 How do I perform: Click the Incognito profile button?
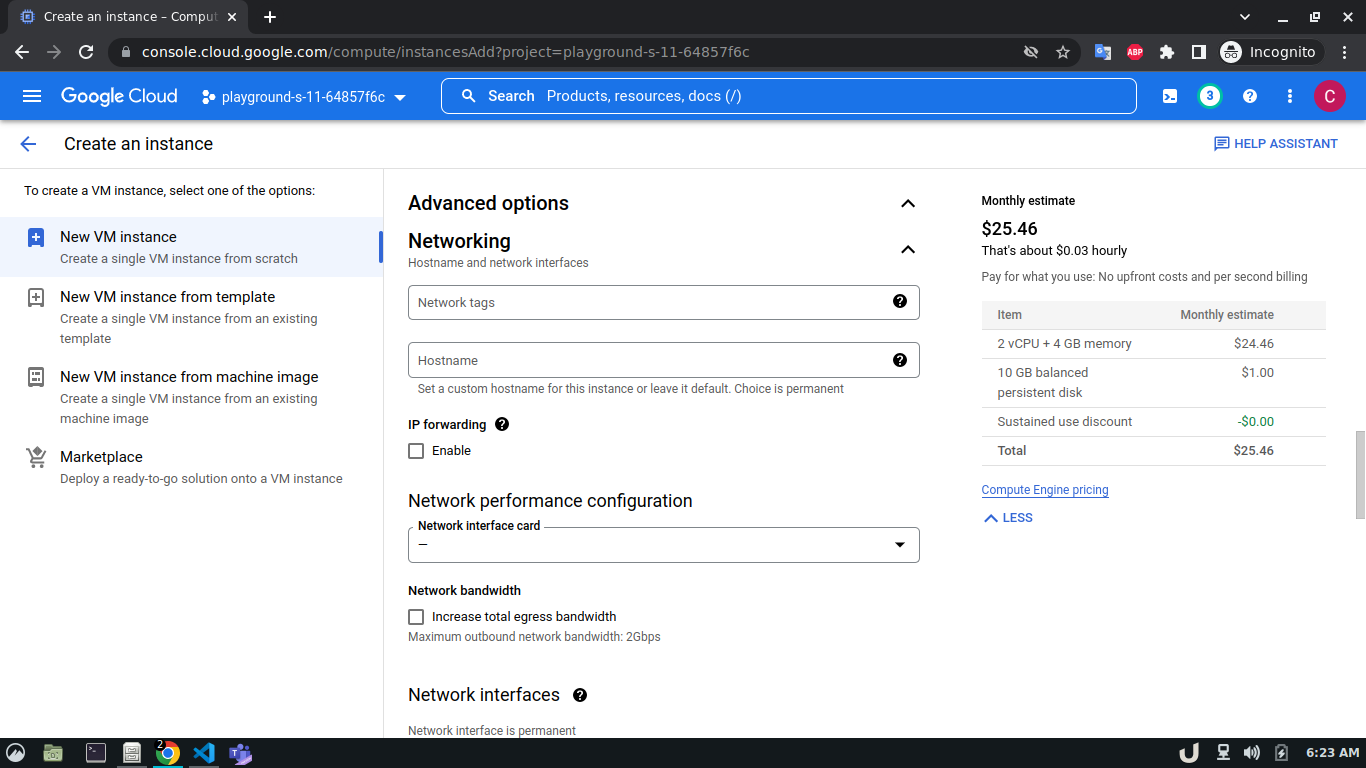[1270, 52]
